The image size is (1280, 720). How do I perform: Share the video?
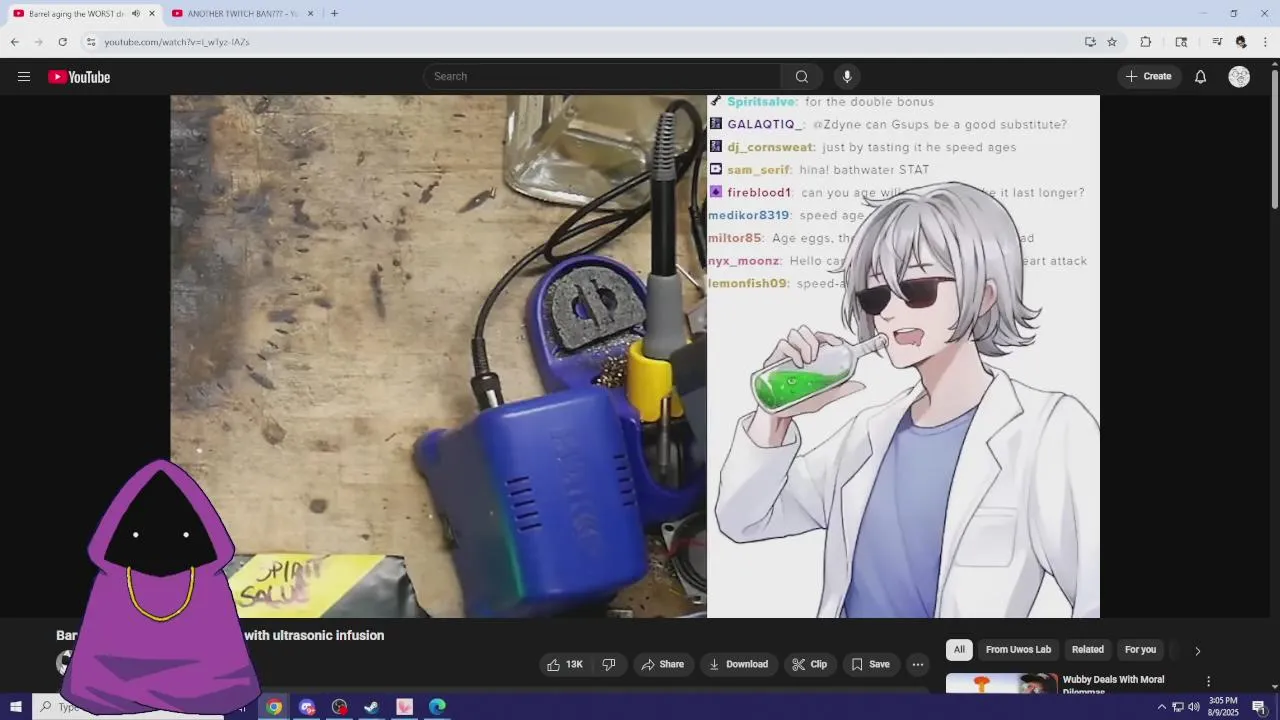tap(663, 665)
